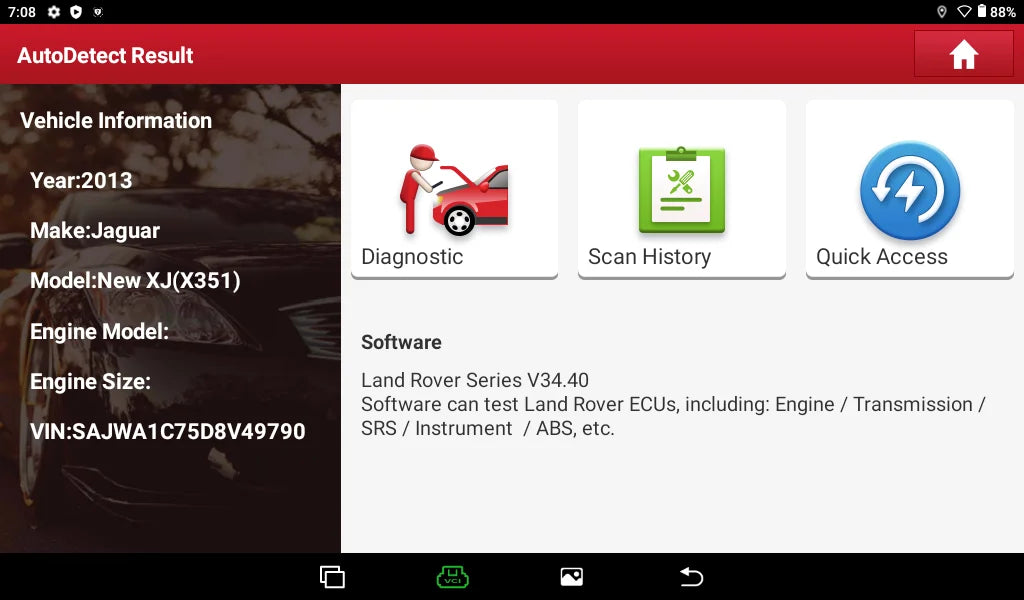
Task: Tap the Vehicle Information heading
Action: point(116,121)
